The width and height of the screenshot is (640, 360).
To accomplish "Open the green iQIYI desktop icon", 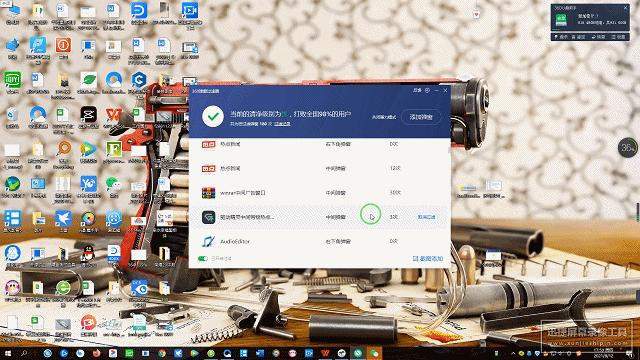I will 13,80.
